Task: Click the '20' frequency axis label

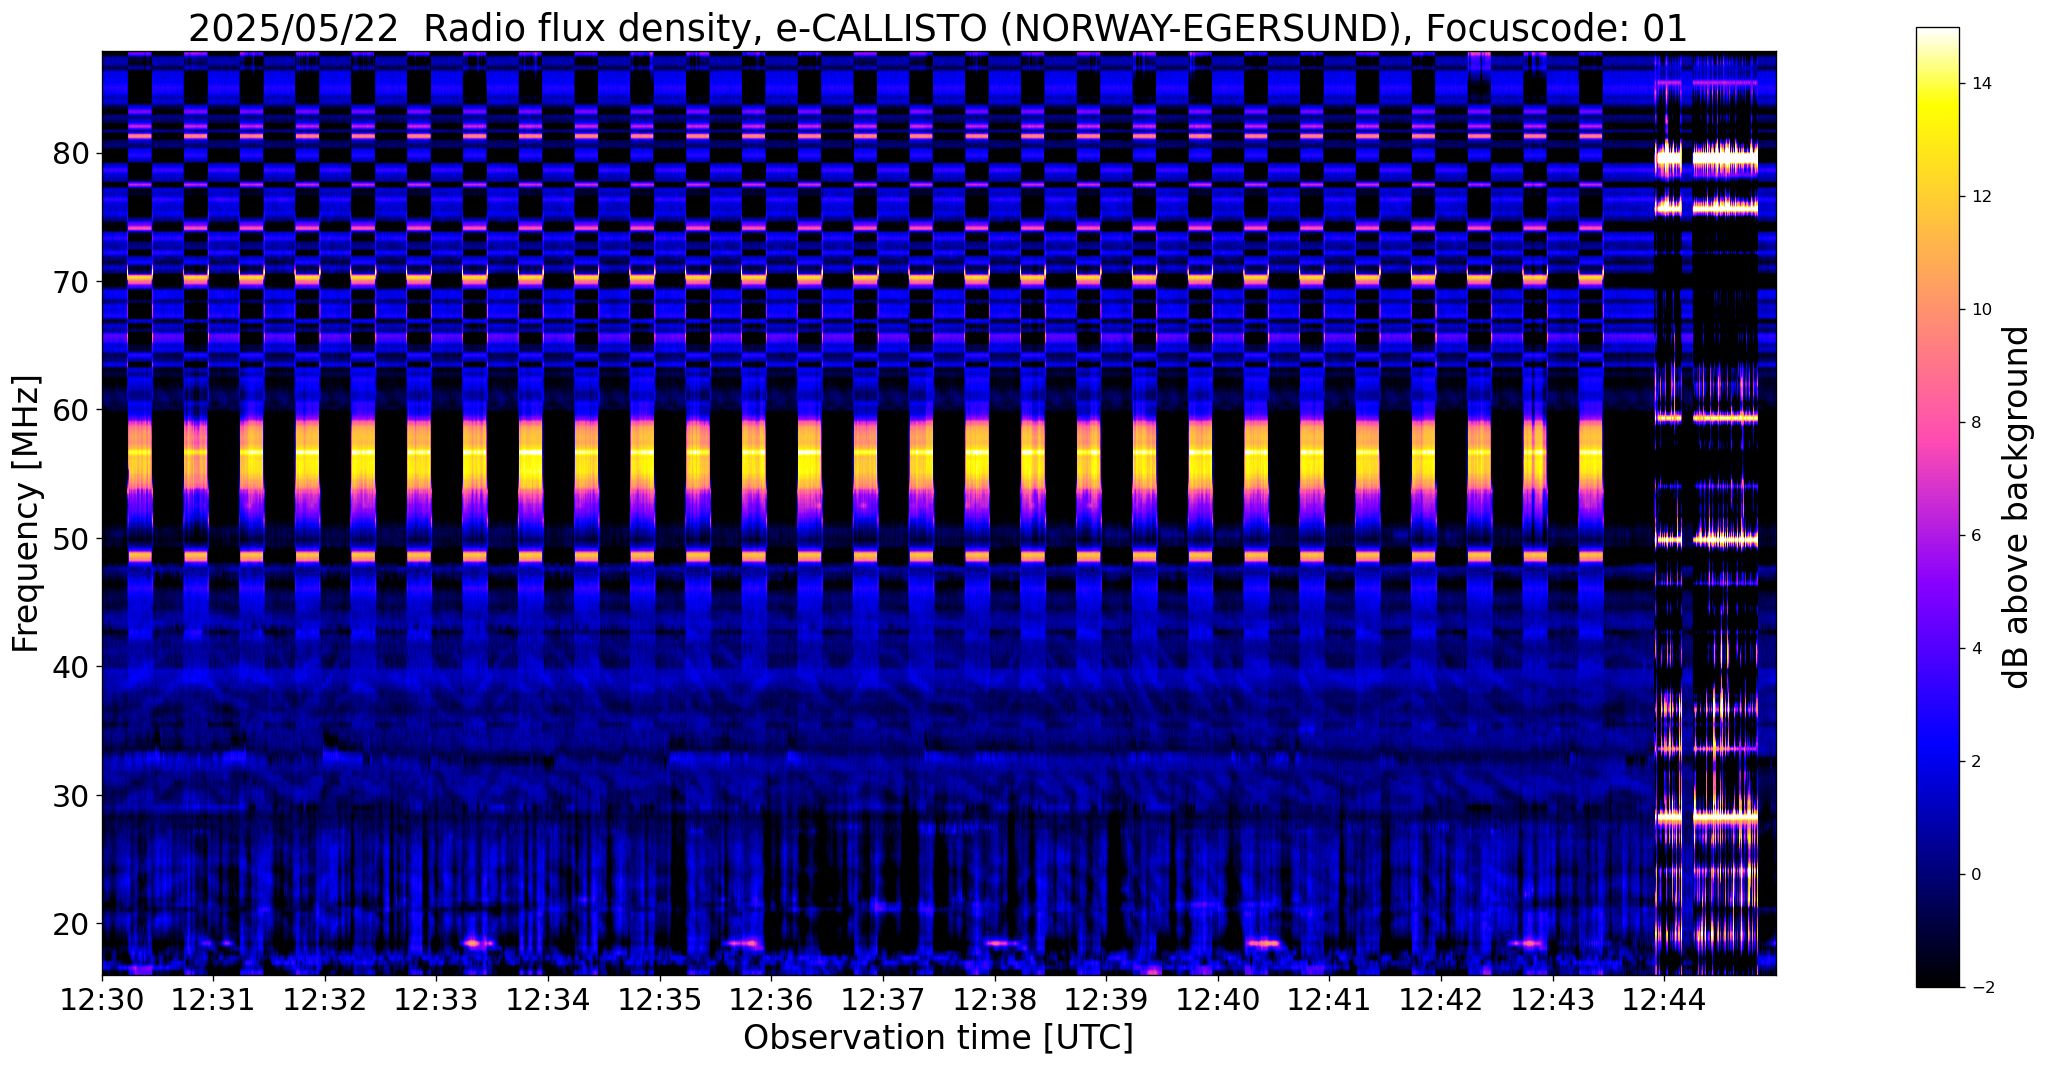Action: [x=72, y=924]
